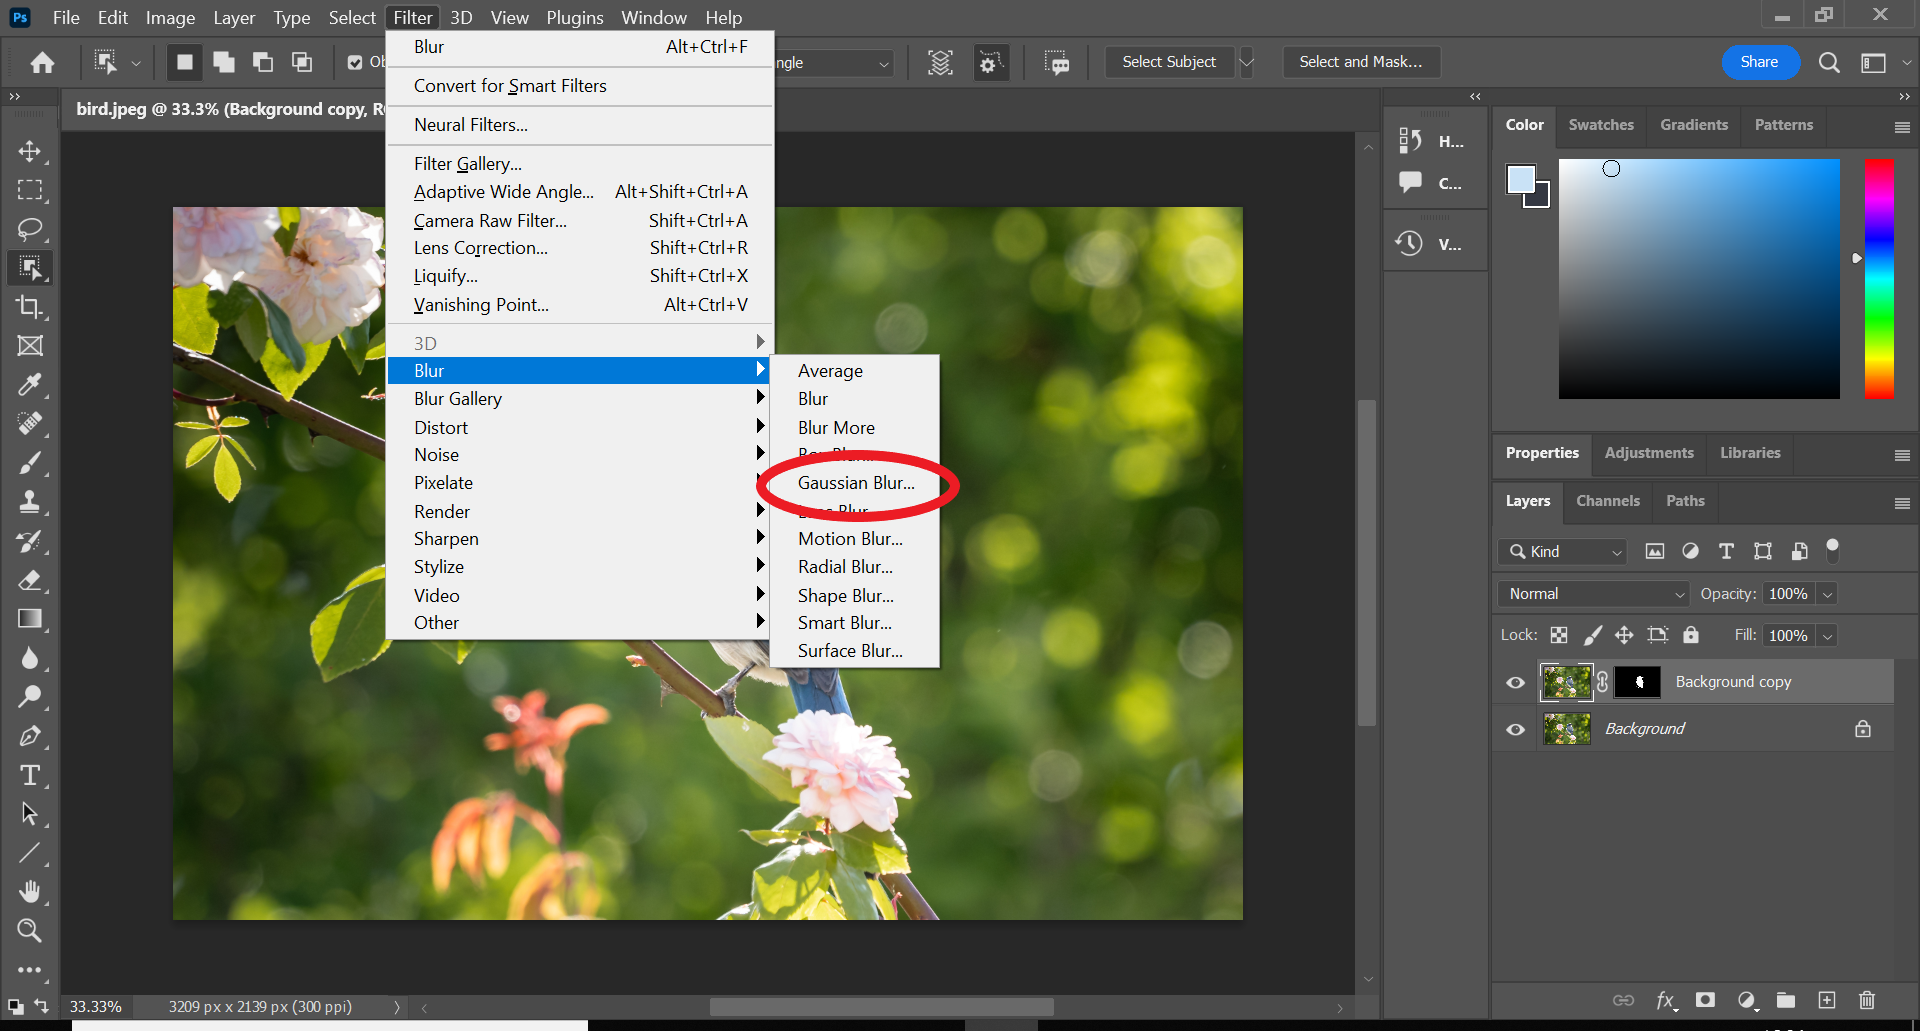The width and height of the screenshot is (1920, 1031).
Task: Toggle layer filtering switch
Action: pos(1833,550)
